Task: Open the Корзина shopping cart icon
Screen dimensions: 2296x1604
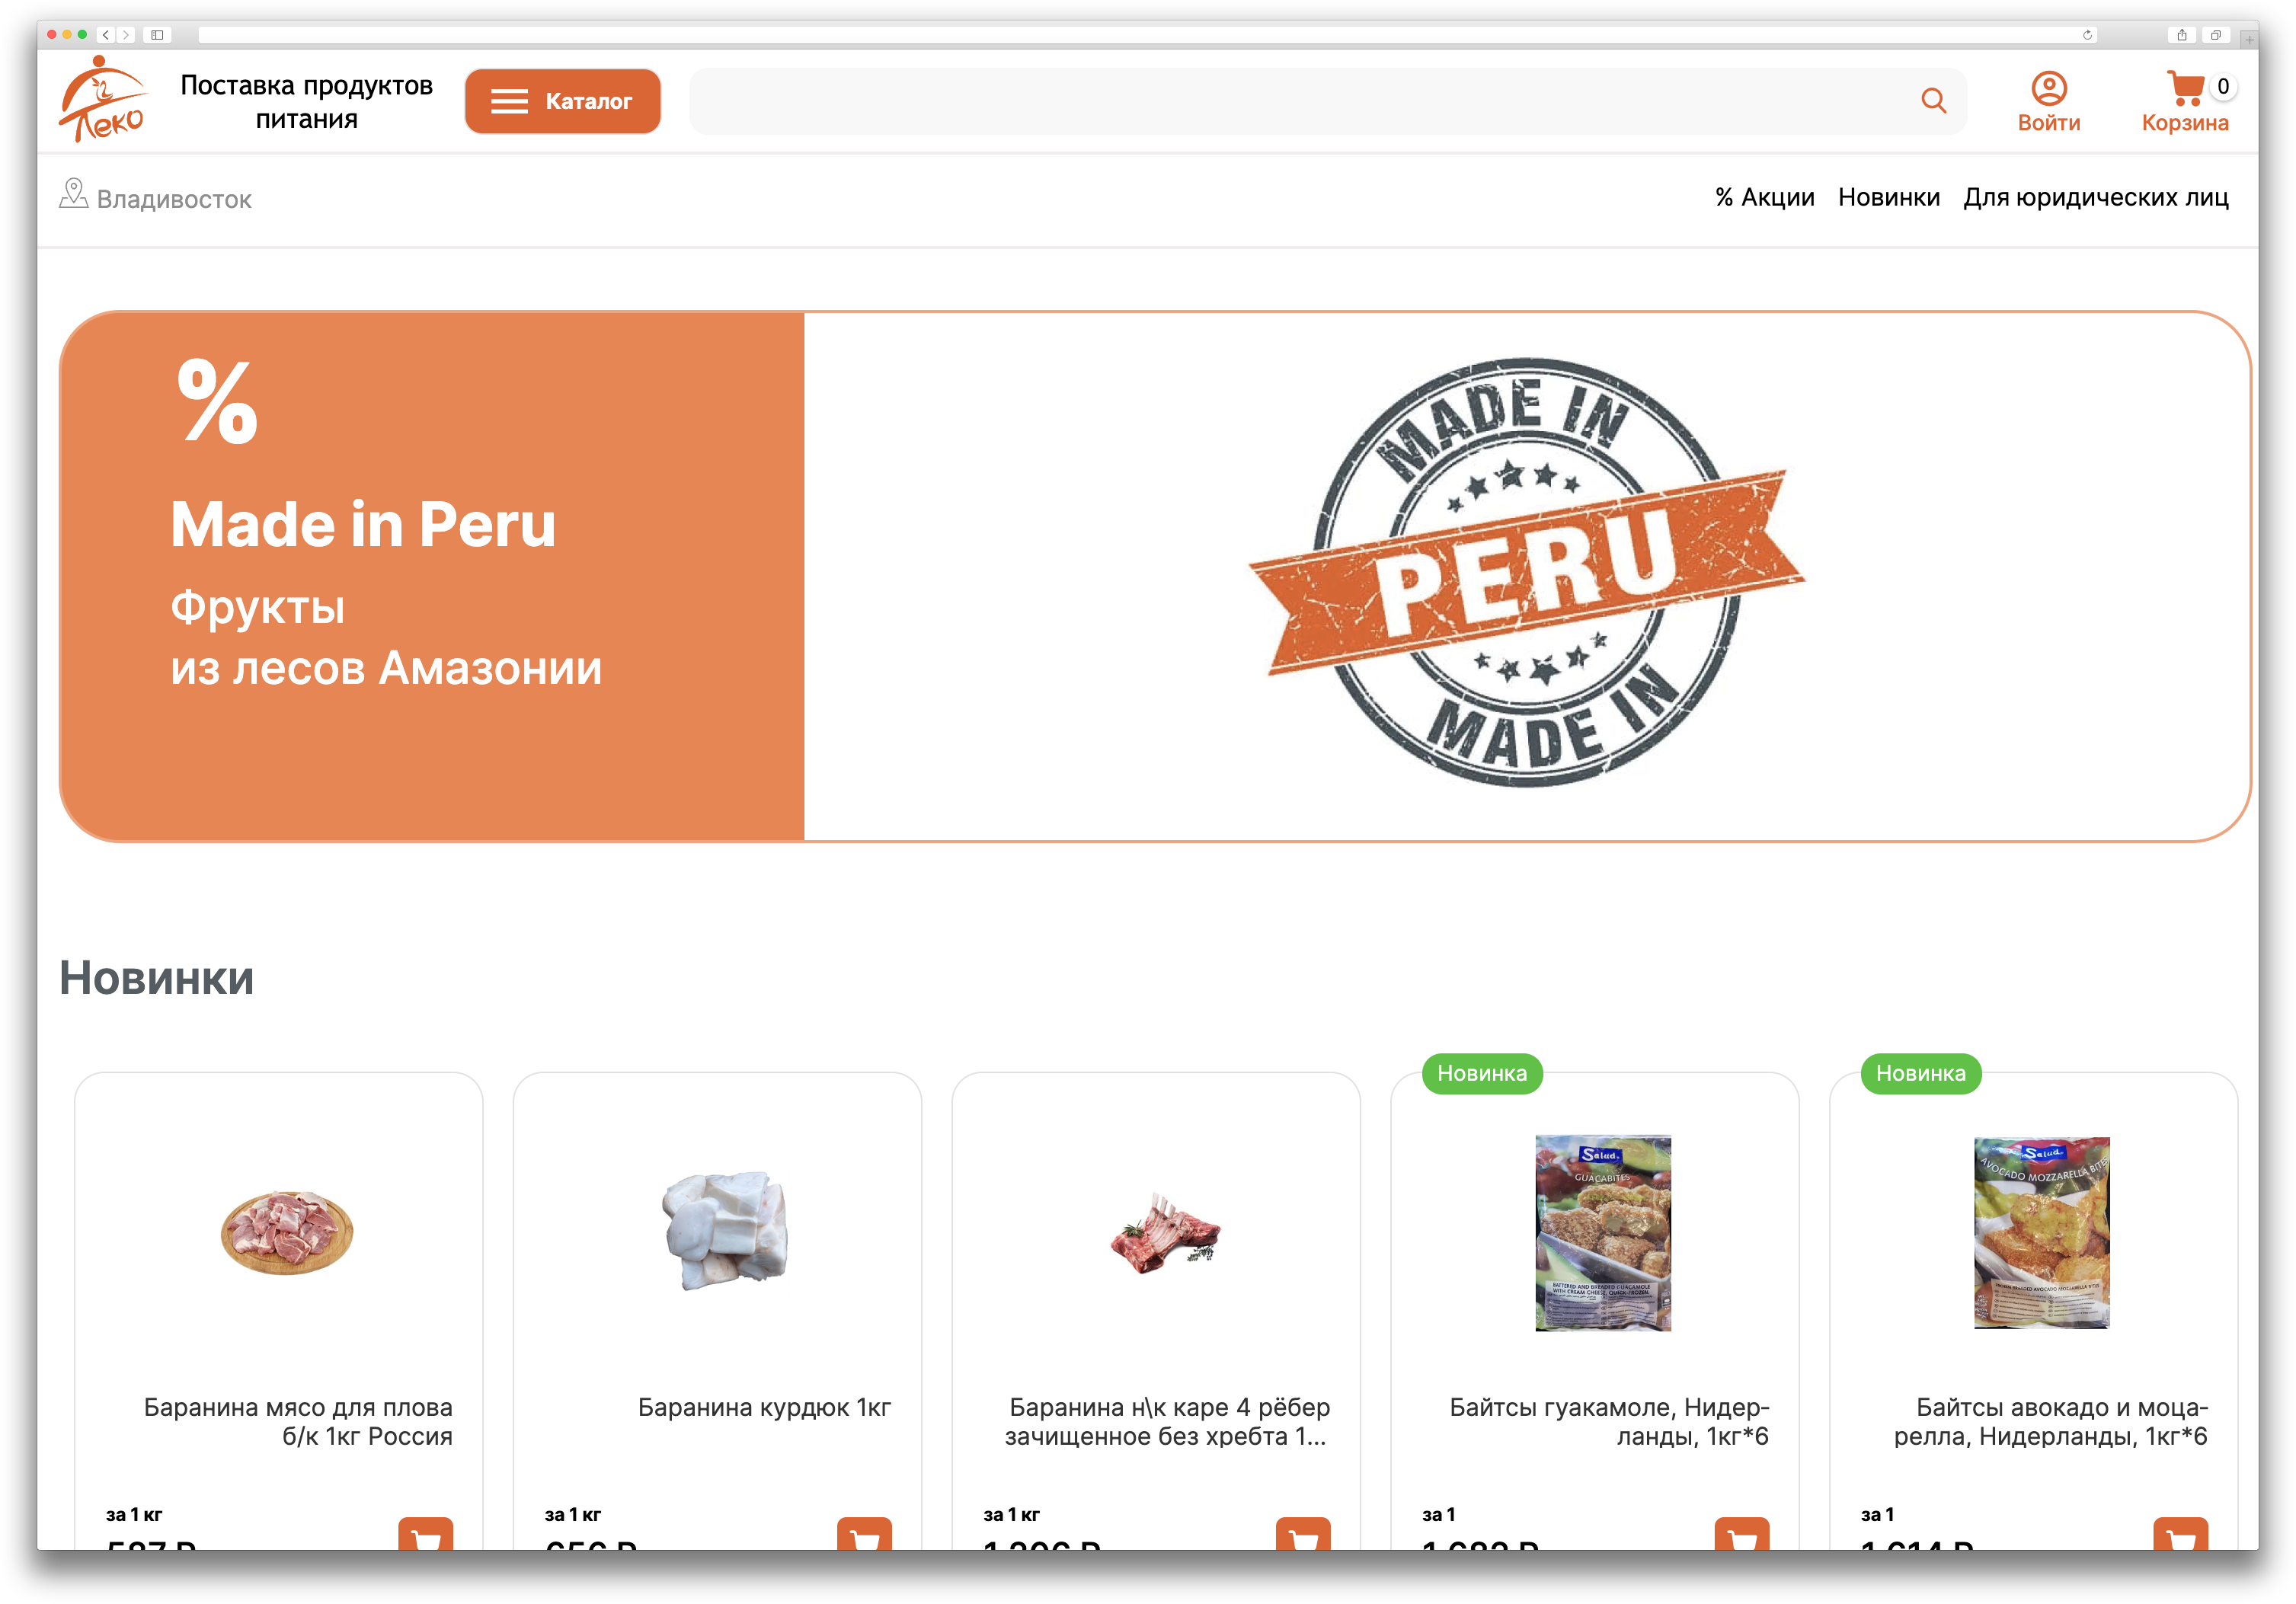Action: [2185, 88]
